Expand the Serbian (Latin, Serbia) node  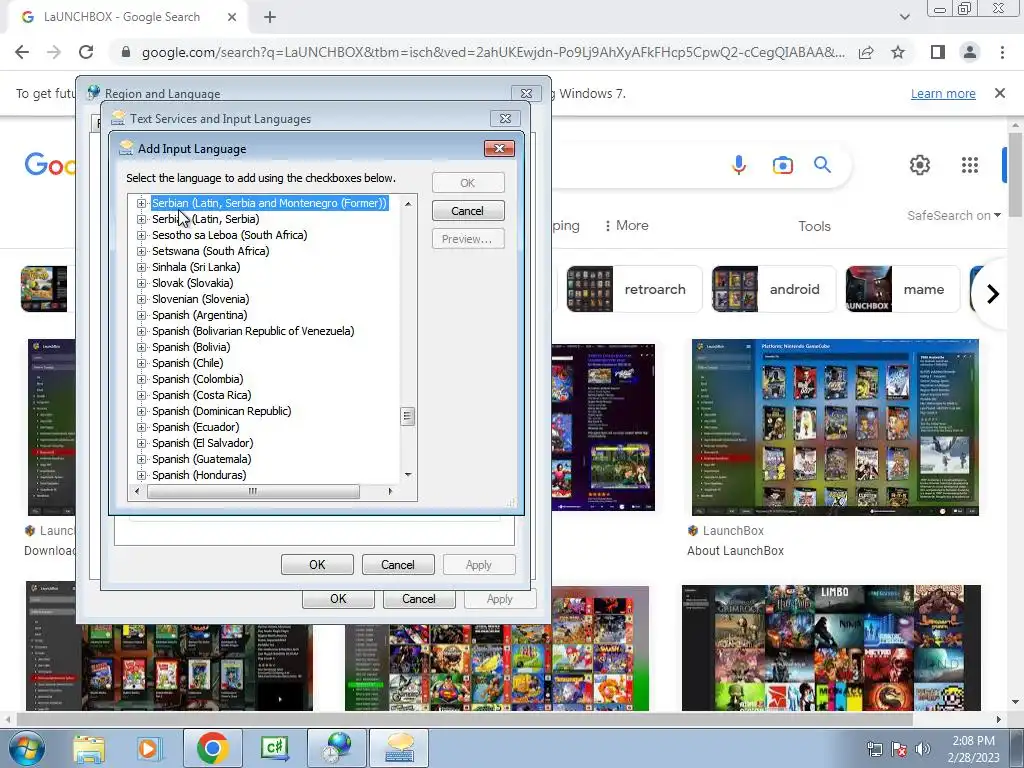[141, 219]
